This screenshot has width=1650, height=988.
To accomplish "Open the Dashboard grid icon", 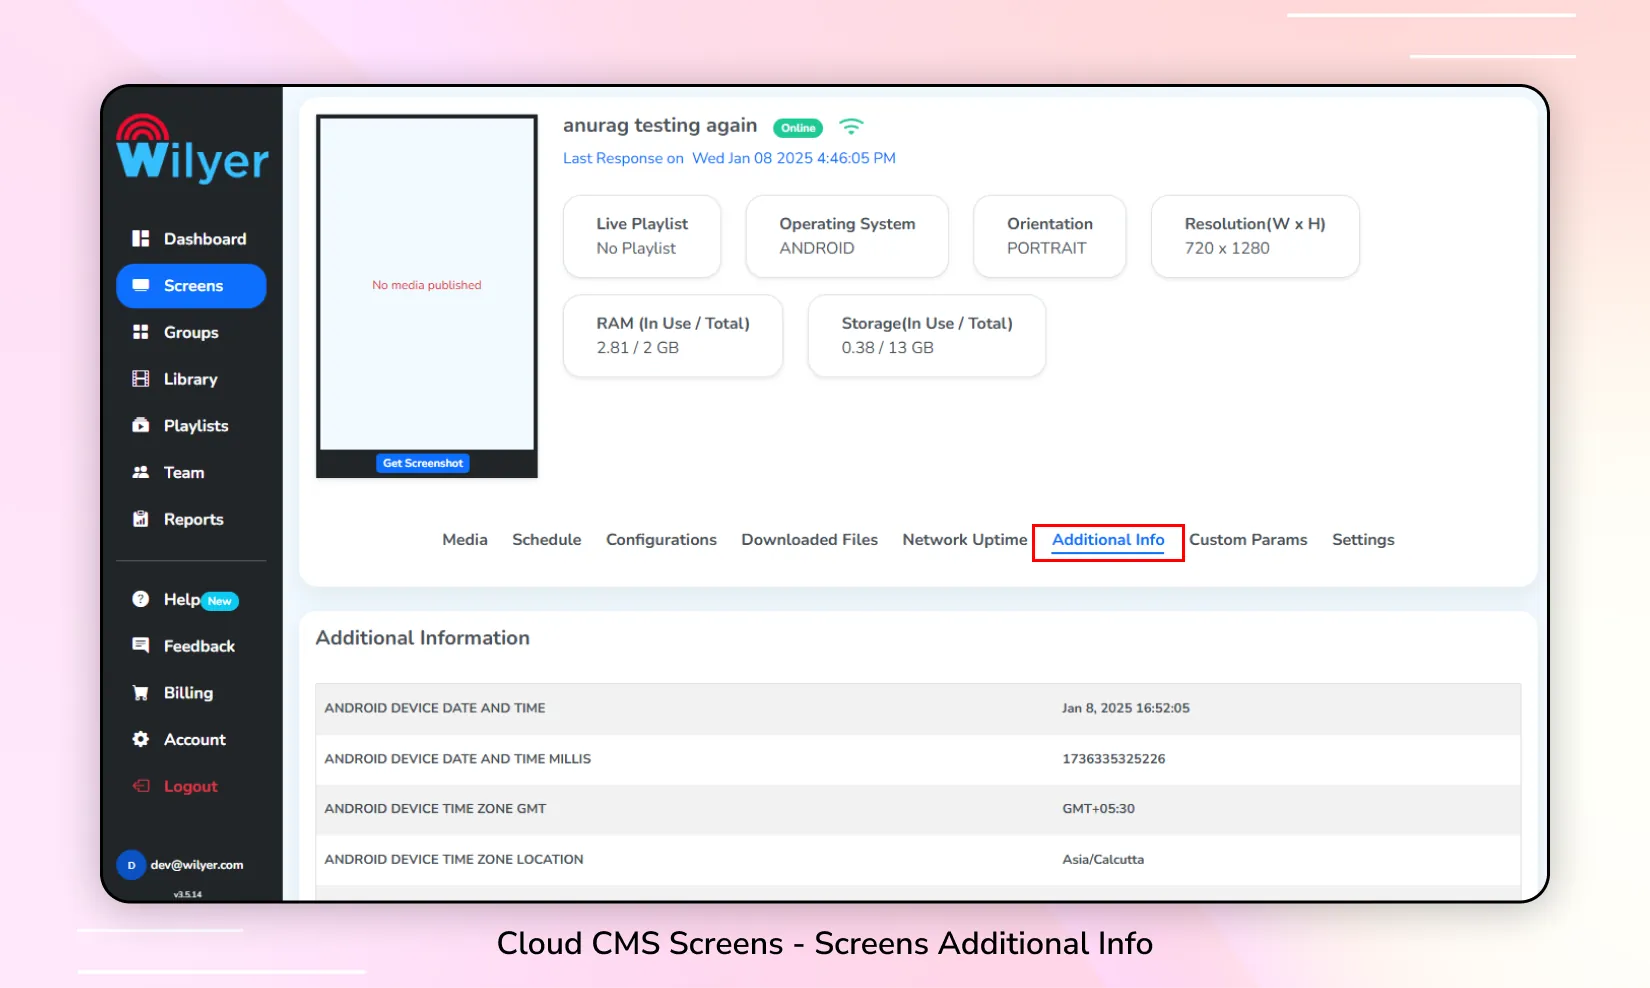I will pyautogui.click(x=141, y=238).
